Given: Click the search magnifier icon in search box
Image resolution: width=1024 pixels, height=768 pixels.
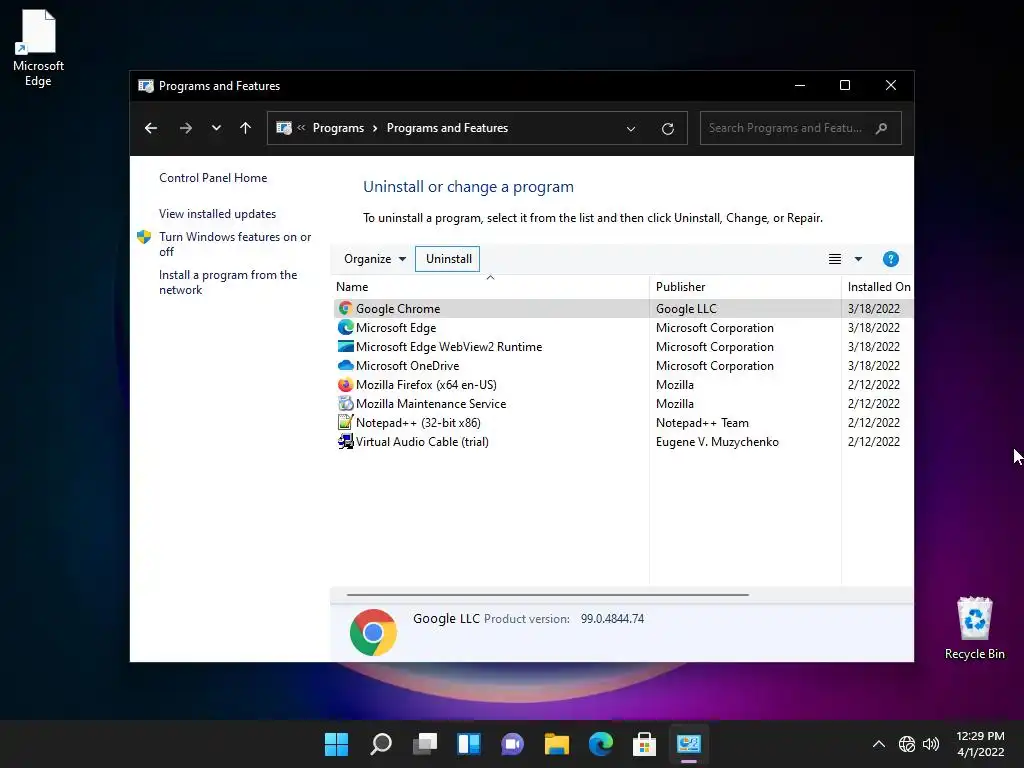Looking at the screenshot, I should pyautogui.click(x=882, y=128).
